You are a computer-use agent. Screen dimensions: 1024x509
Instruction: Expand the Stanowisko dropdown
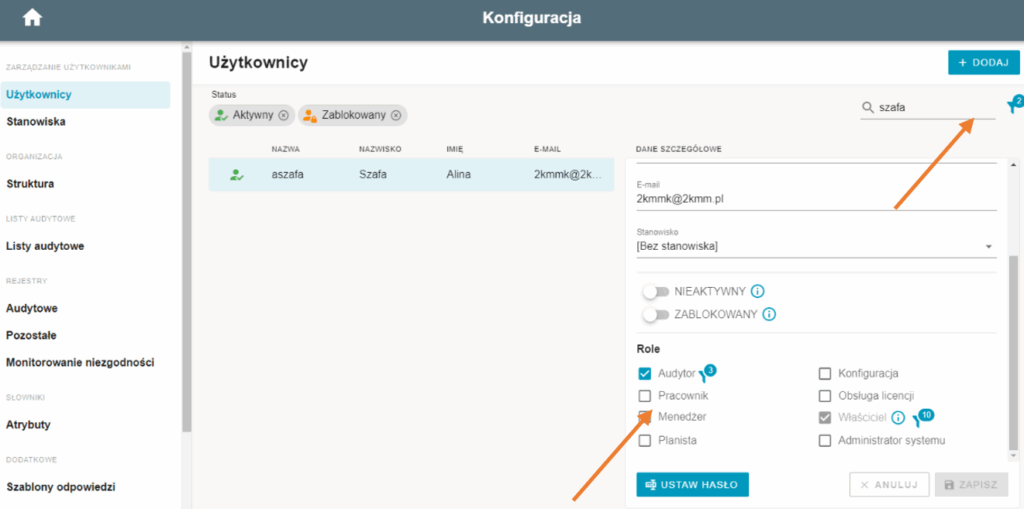coord(816,246)
